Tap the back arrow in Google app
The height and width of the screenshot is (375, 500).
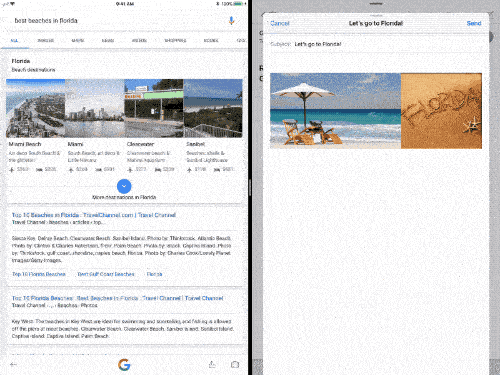tap(13, 364)
